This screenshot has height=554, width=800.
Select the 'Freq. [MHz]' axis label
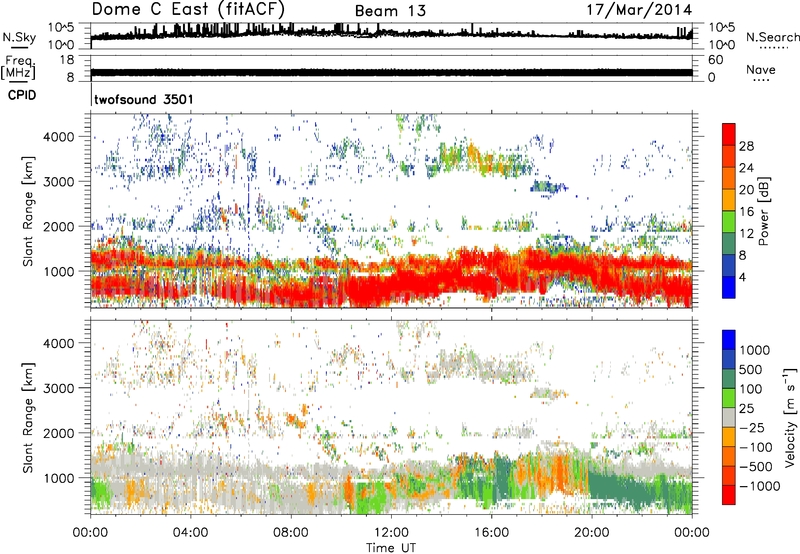pyautogui.click(x=18, y=67)
